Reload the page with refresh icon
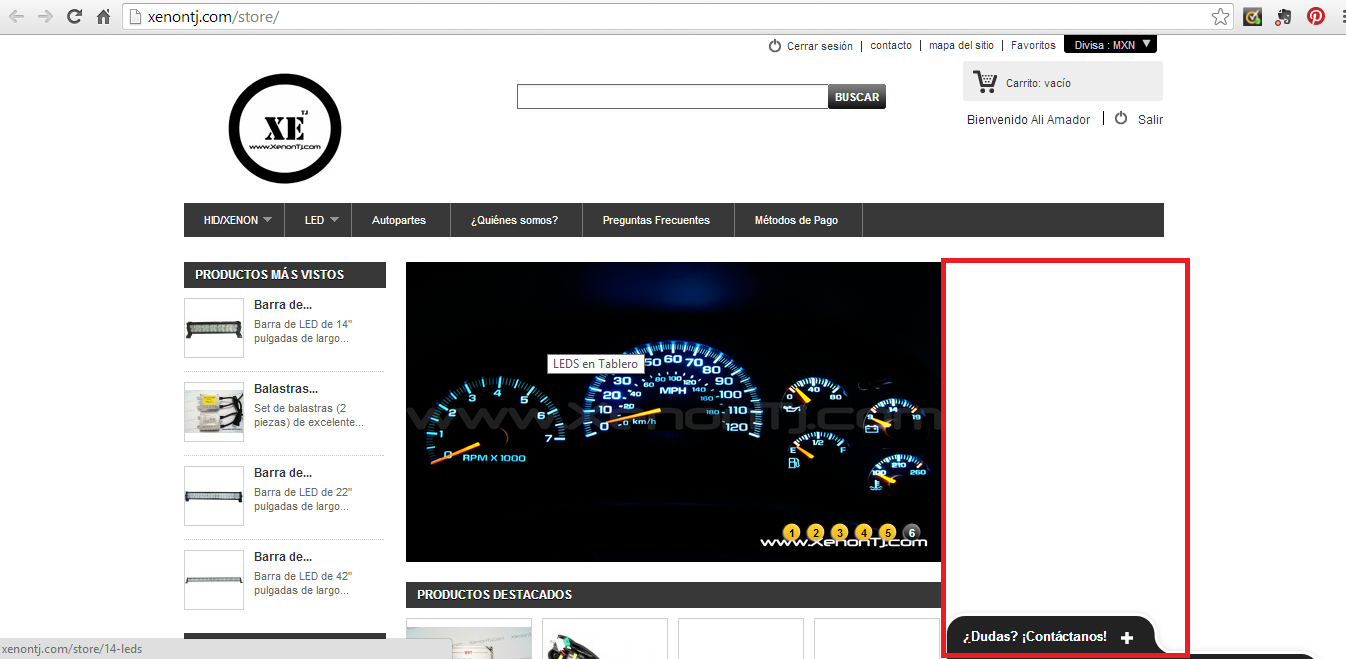The width and height of the screenshot is (1346, 659). tap(74, 17)
